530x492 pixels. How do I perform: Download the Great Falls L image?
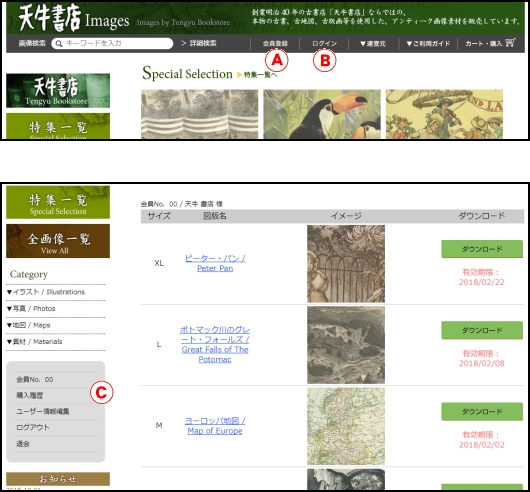click(482, 330)
